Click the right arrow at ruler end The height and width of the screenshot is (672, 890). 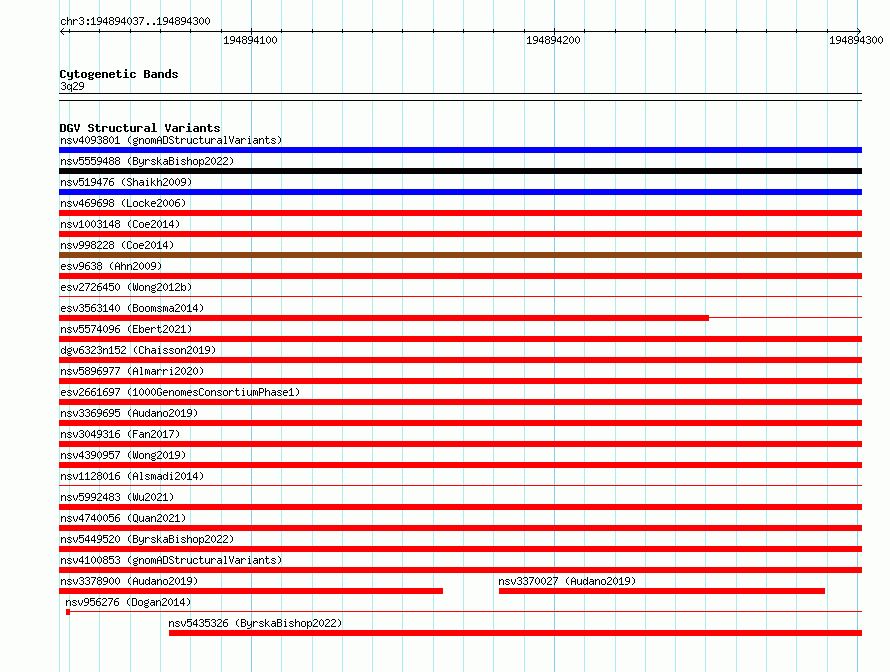858,32
